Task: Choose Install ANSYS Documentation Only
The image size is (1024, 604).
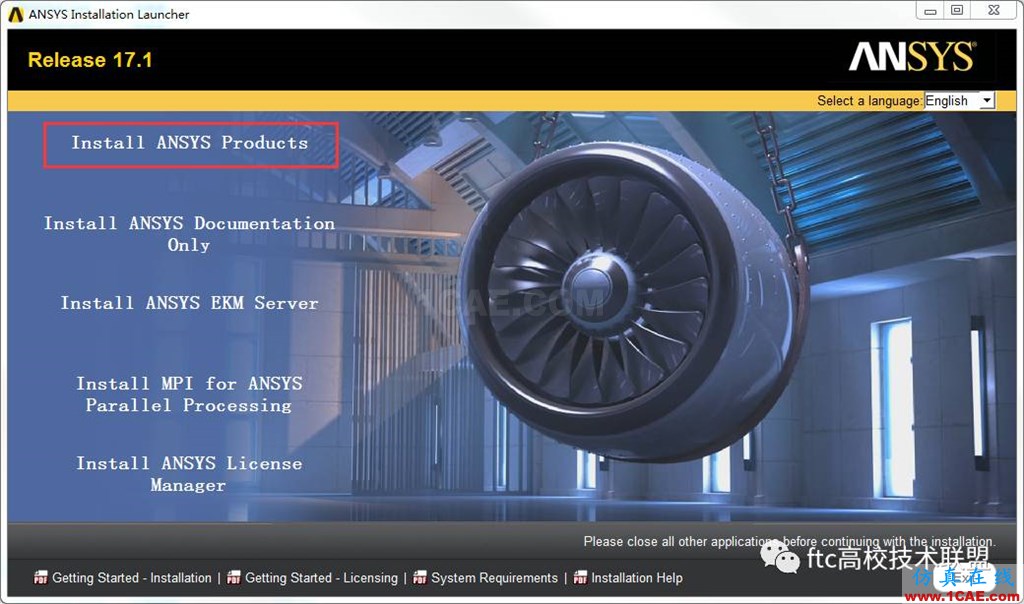Action: (x=189, y=234)
